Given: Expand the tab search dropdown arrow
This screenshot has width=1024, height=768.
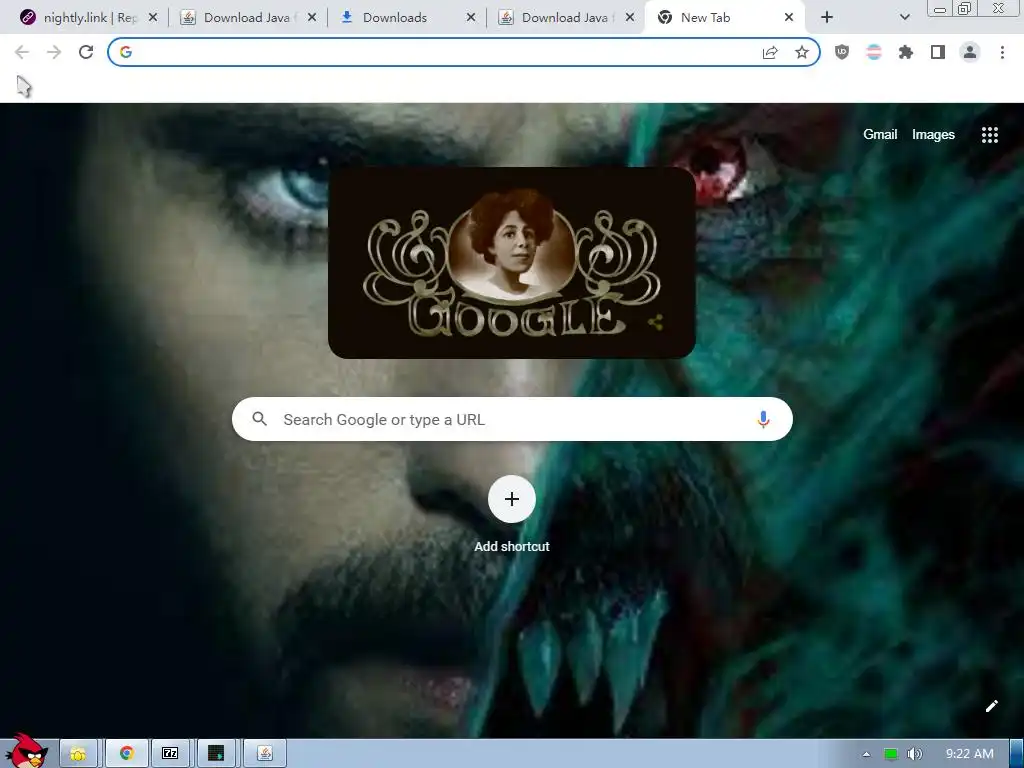Looking at the screenshot, I should point(904,18).
